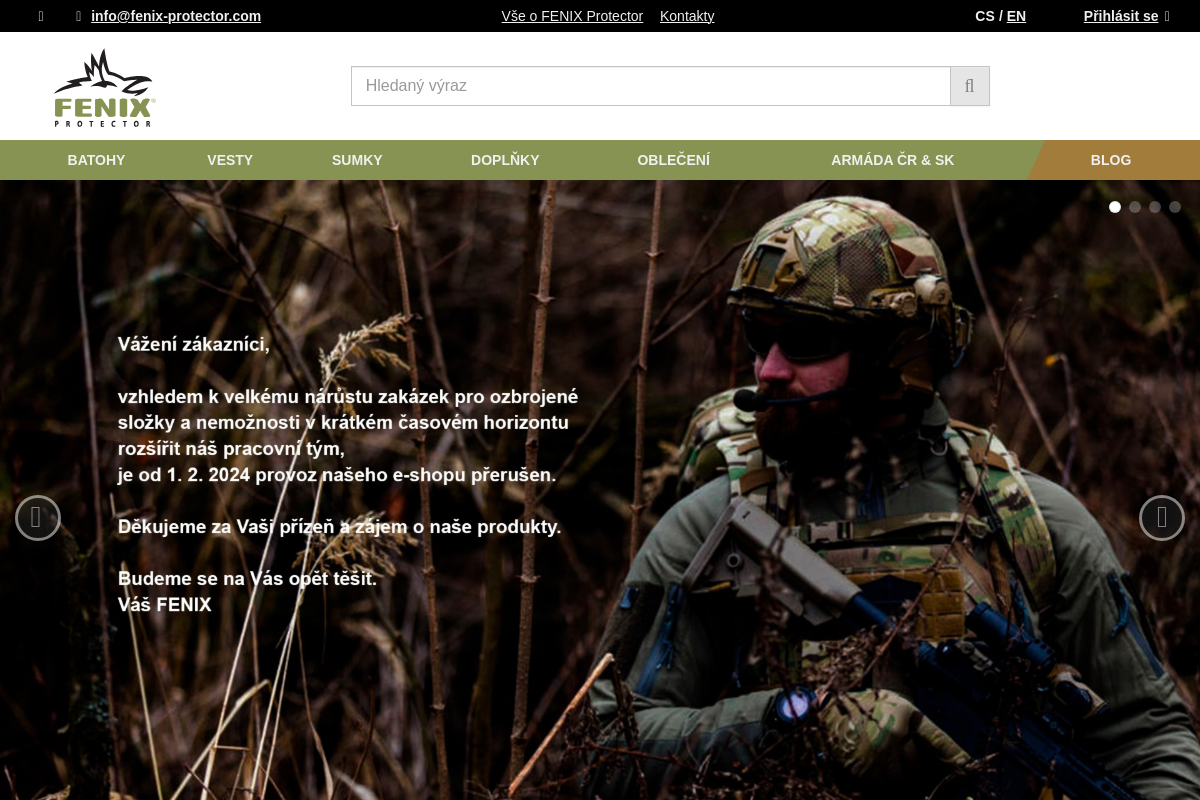Select the third carousel indicator dot
This screenshot has height=800, width=1200.
click(x=1155, y=207)
